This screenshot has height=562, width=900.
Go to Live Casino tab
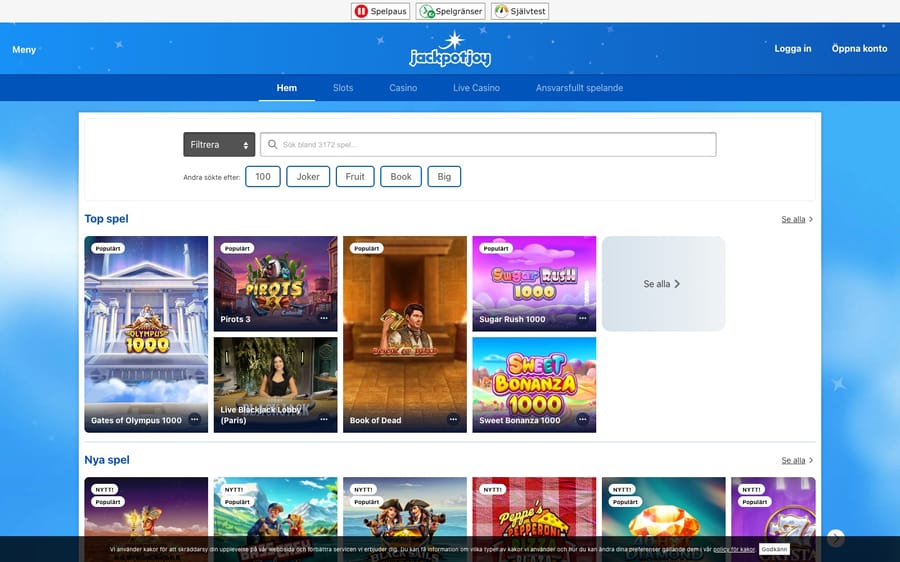click(476, 88)
